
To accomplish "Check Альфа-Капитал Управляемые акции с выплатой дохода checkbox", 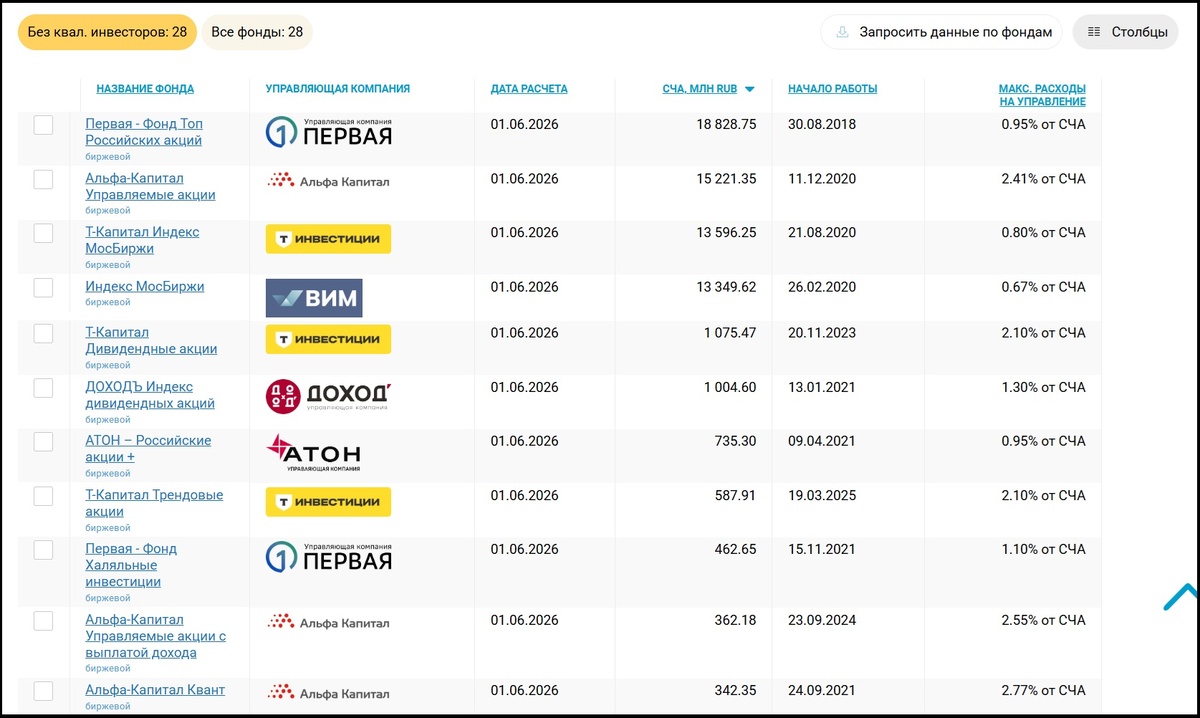I will (43, 620).
